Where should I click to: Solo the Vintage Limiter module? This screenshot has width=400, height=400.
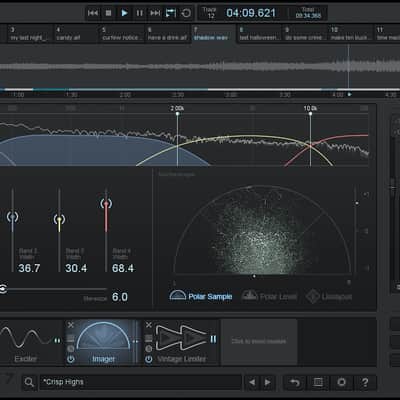click(149, 349)
